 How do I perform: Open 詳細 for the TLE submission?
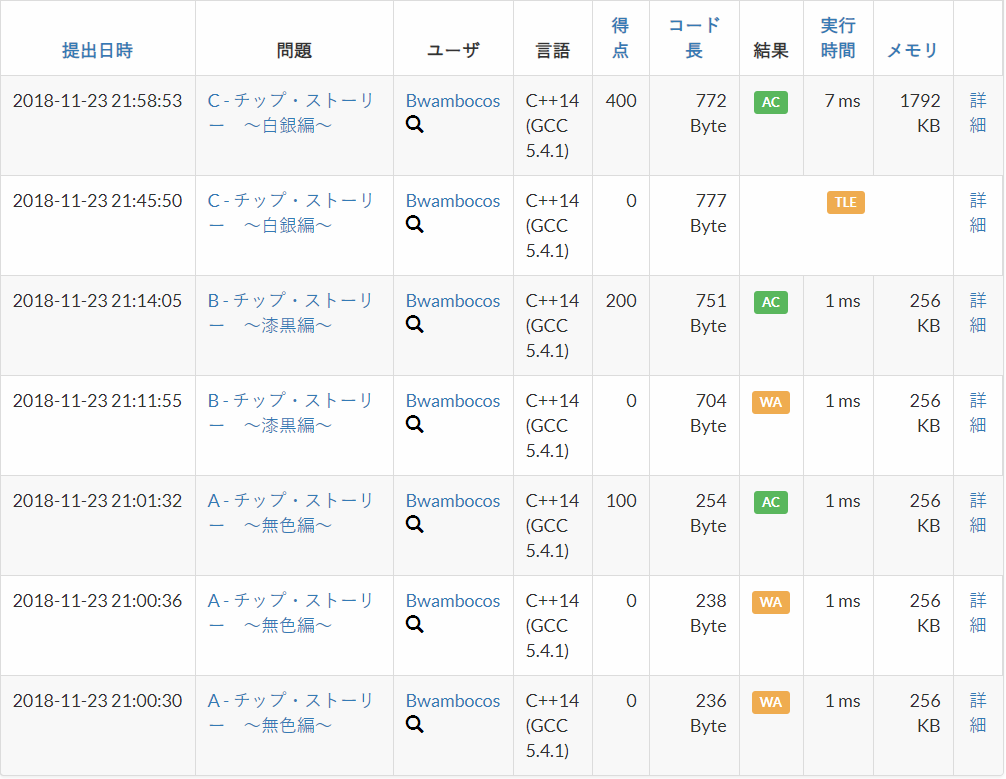(x=978, y=212)
